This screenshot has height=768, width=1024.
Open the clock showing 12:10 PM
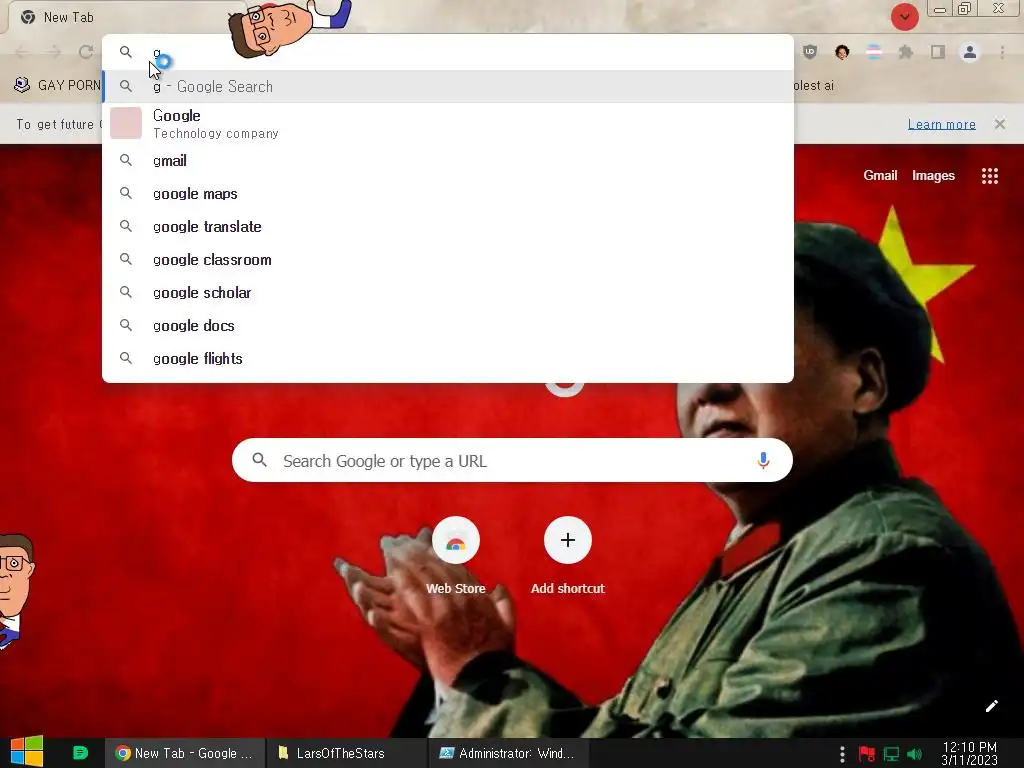[x=969, y=754]
